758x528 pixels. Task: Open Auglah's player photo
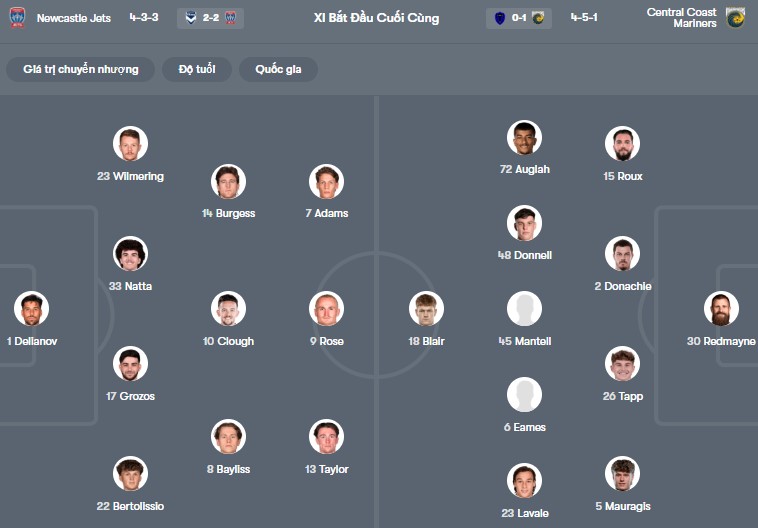point(525,138)
